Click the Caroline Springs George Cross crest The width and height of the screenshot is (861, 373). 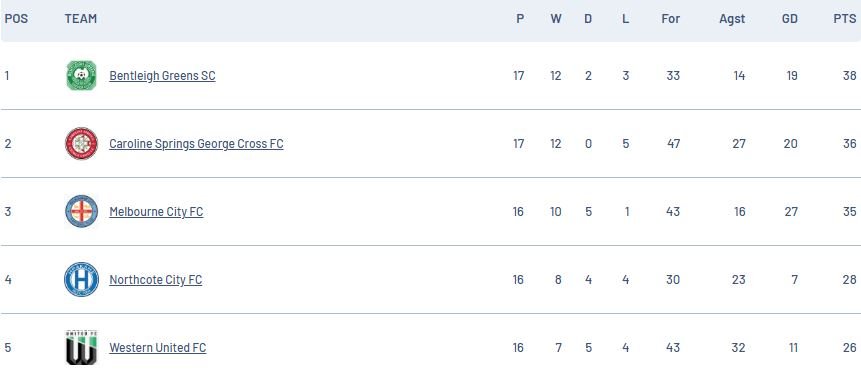81,143
